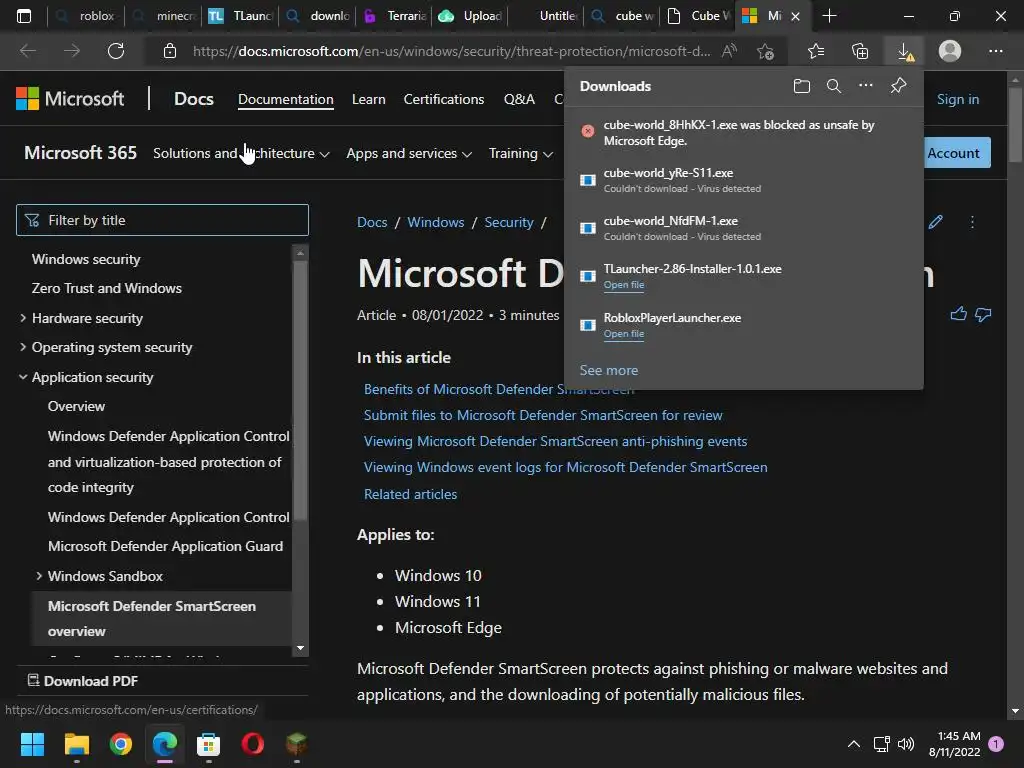1024x768 pixels.
Task: Click the Edge downloads toolbar icon
Action: tap(904, 51)
